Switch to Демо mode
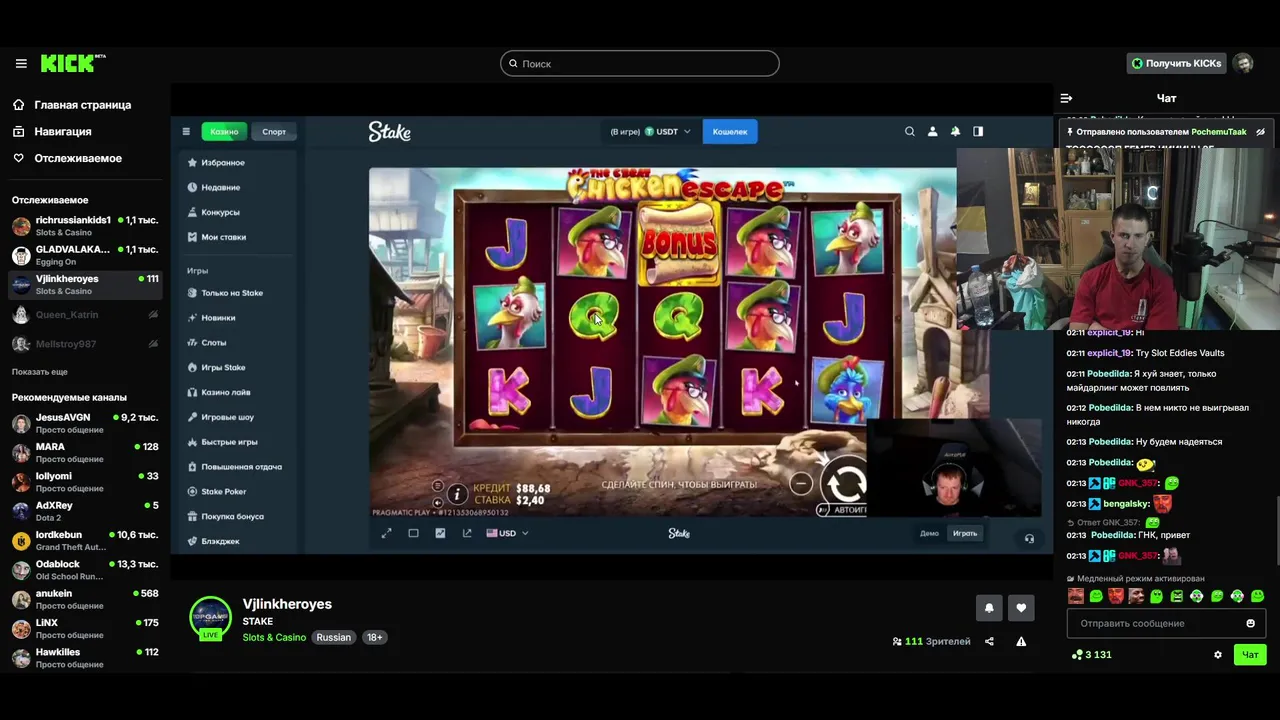Image resolution: width=1280 pixels, height=720 pixels. click(x=929, y=533)
